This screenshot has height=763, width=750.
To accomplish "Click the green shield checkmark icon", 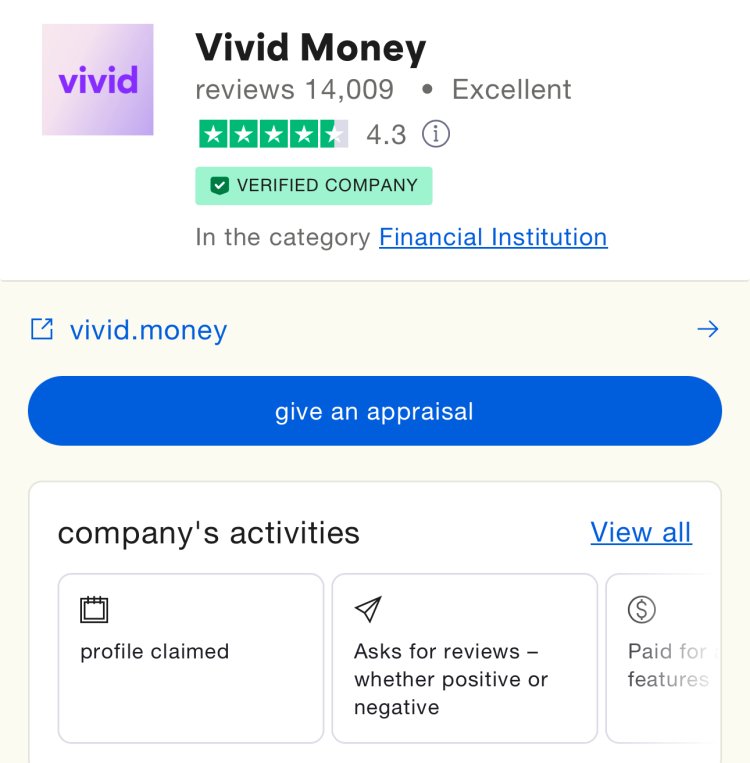I will [220, 185].
